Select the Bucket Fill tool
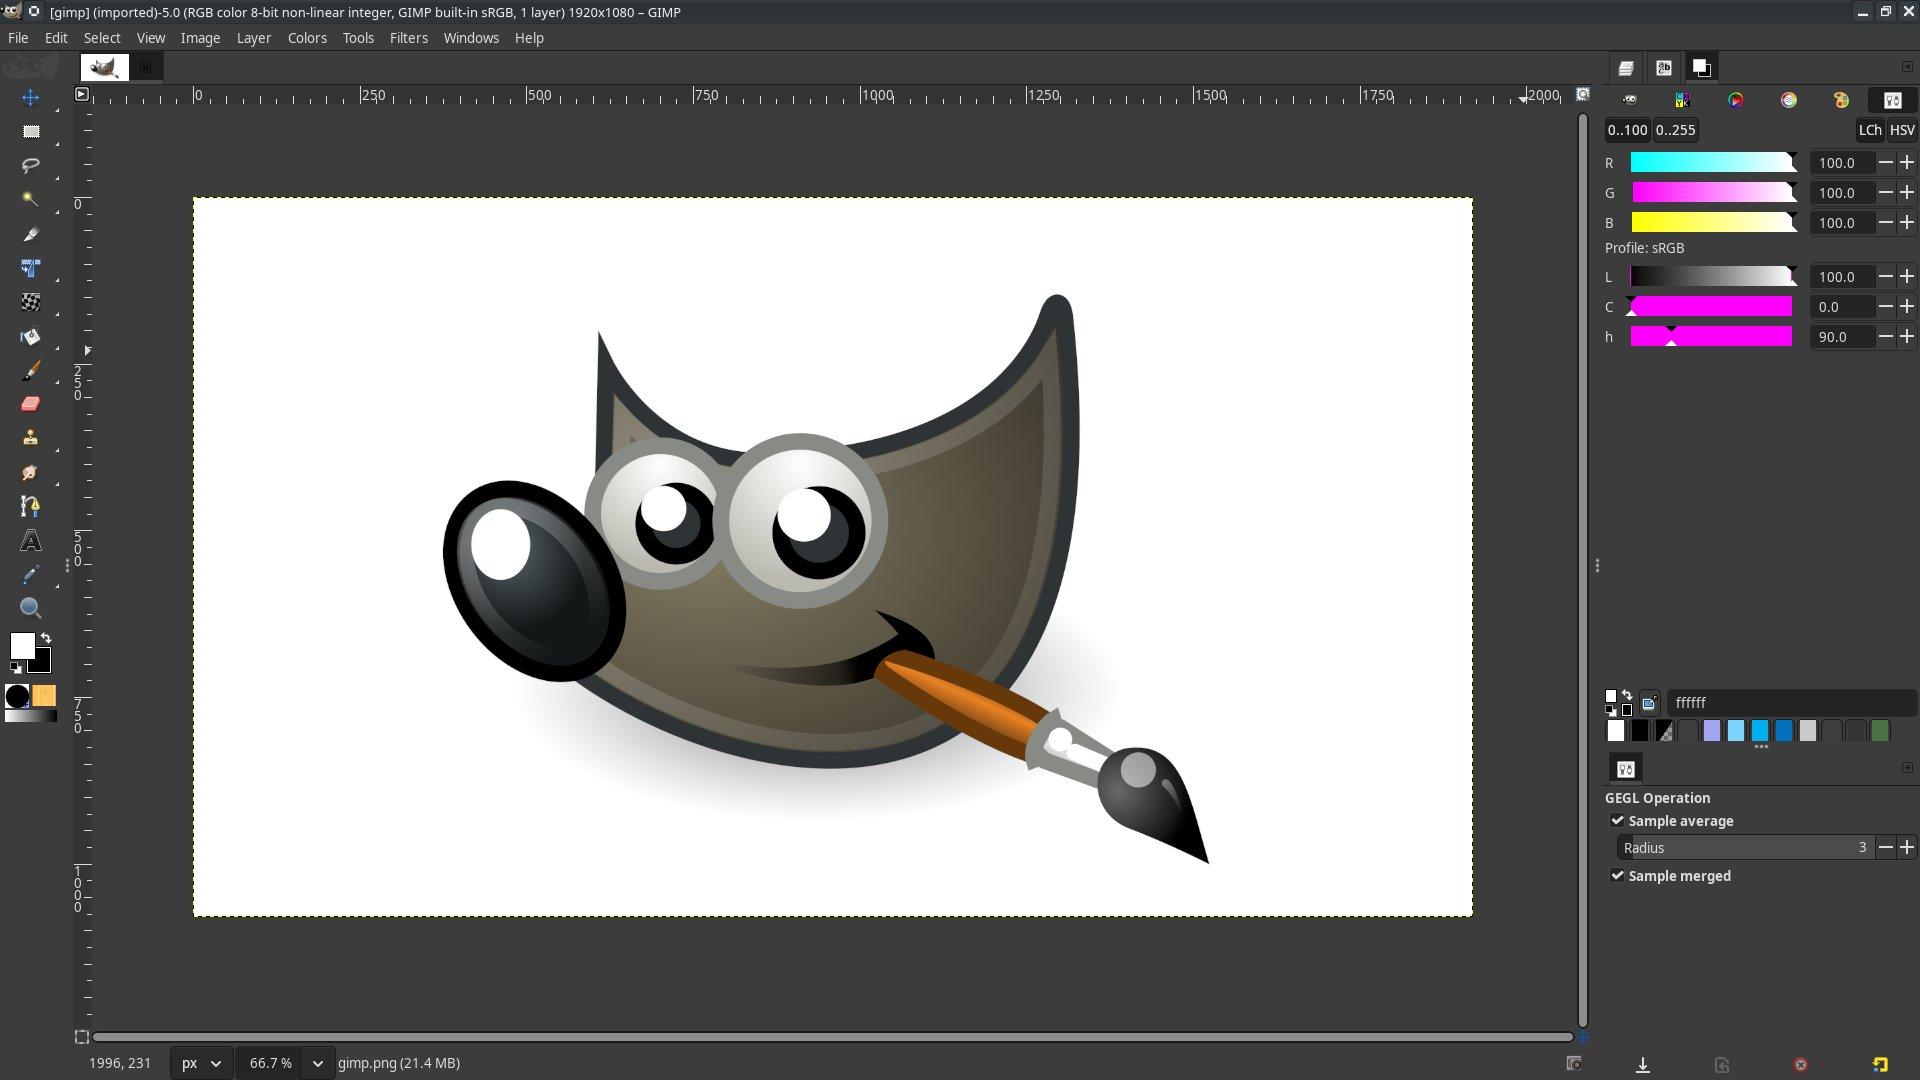The height and width of the screenshot is (1080, 1920). pos(30,336)
